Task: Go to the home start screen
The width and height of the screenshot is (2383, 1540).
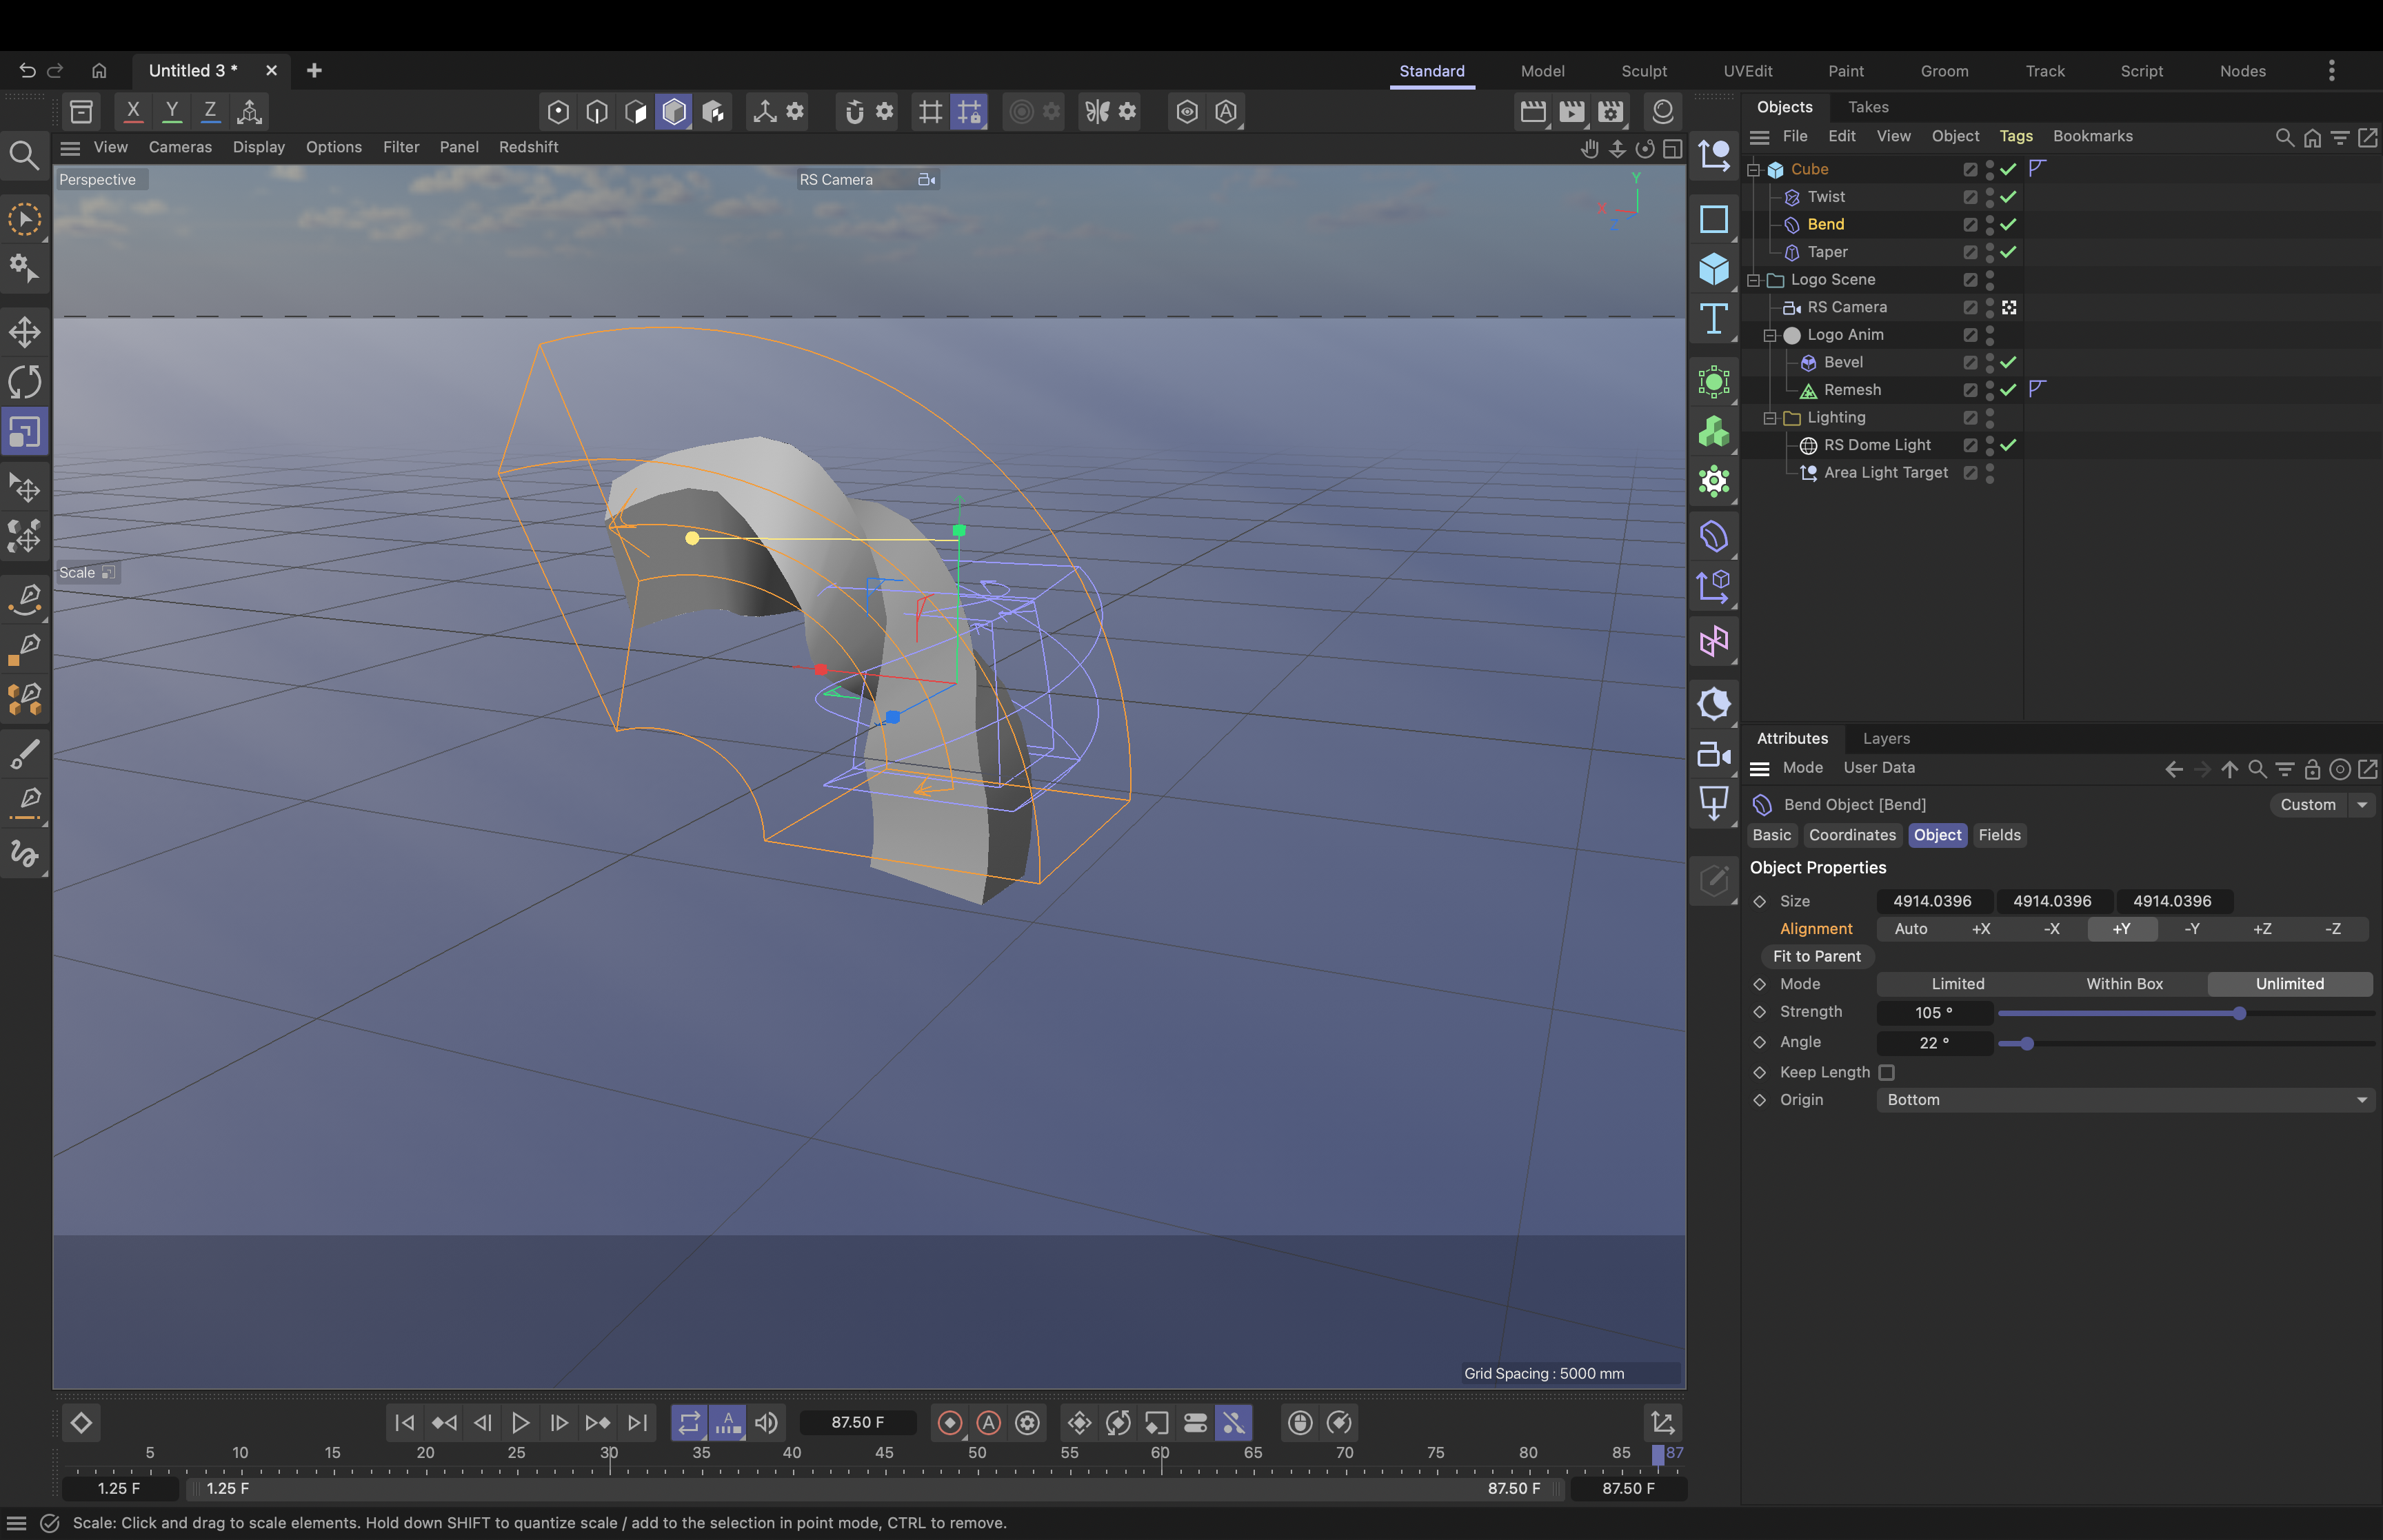Action: (99, 70)
